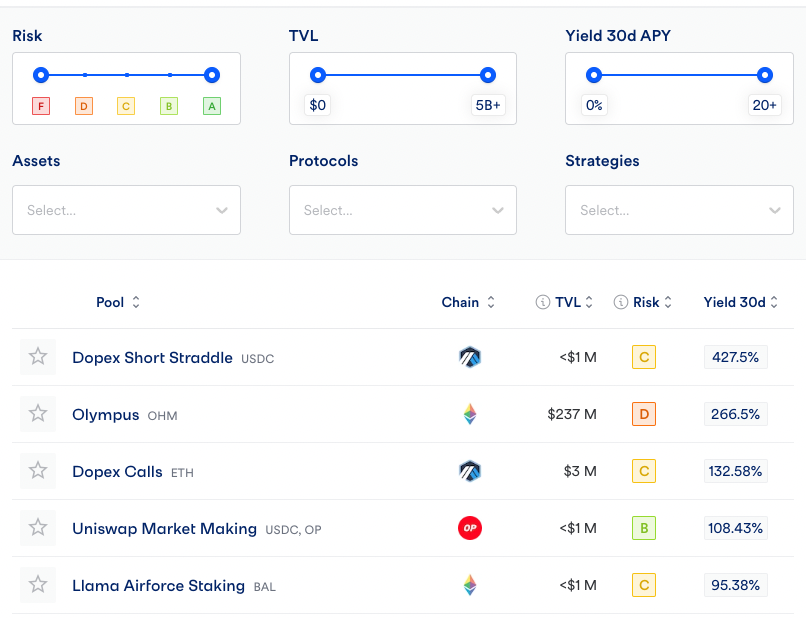Click the 108.43% yield value
Viewport: 806px width, 618px height.
[x=736, y=528]
